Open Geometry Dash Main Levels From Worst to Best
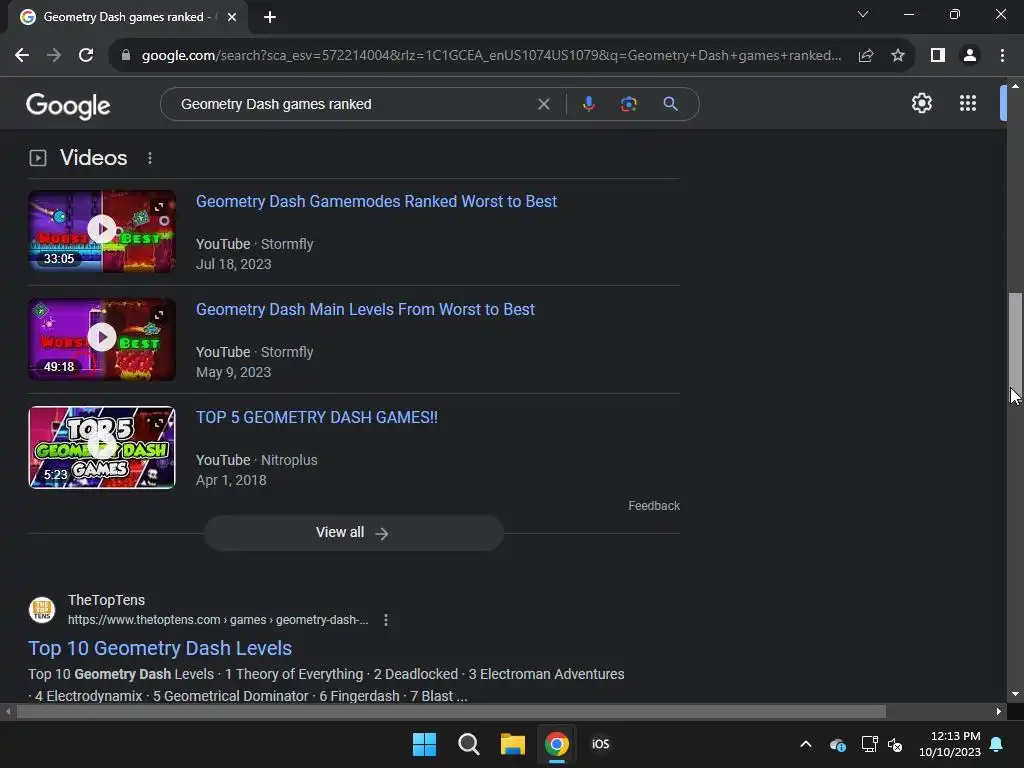The height and width of the screenshot is (768, 1024). coord(365,310)
